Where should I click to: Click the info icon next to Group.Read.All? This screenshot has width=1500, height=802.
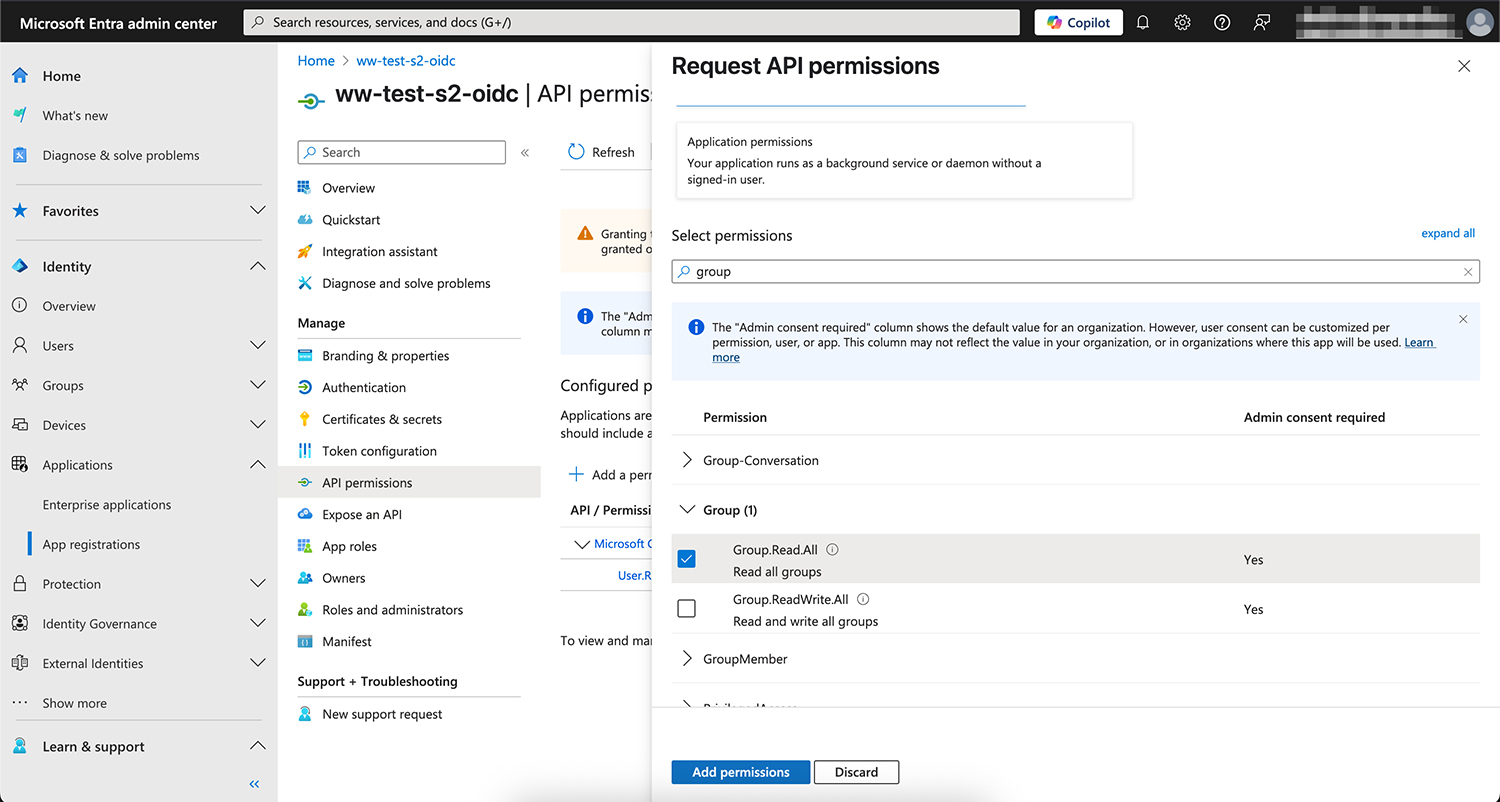pos(831,549)
